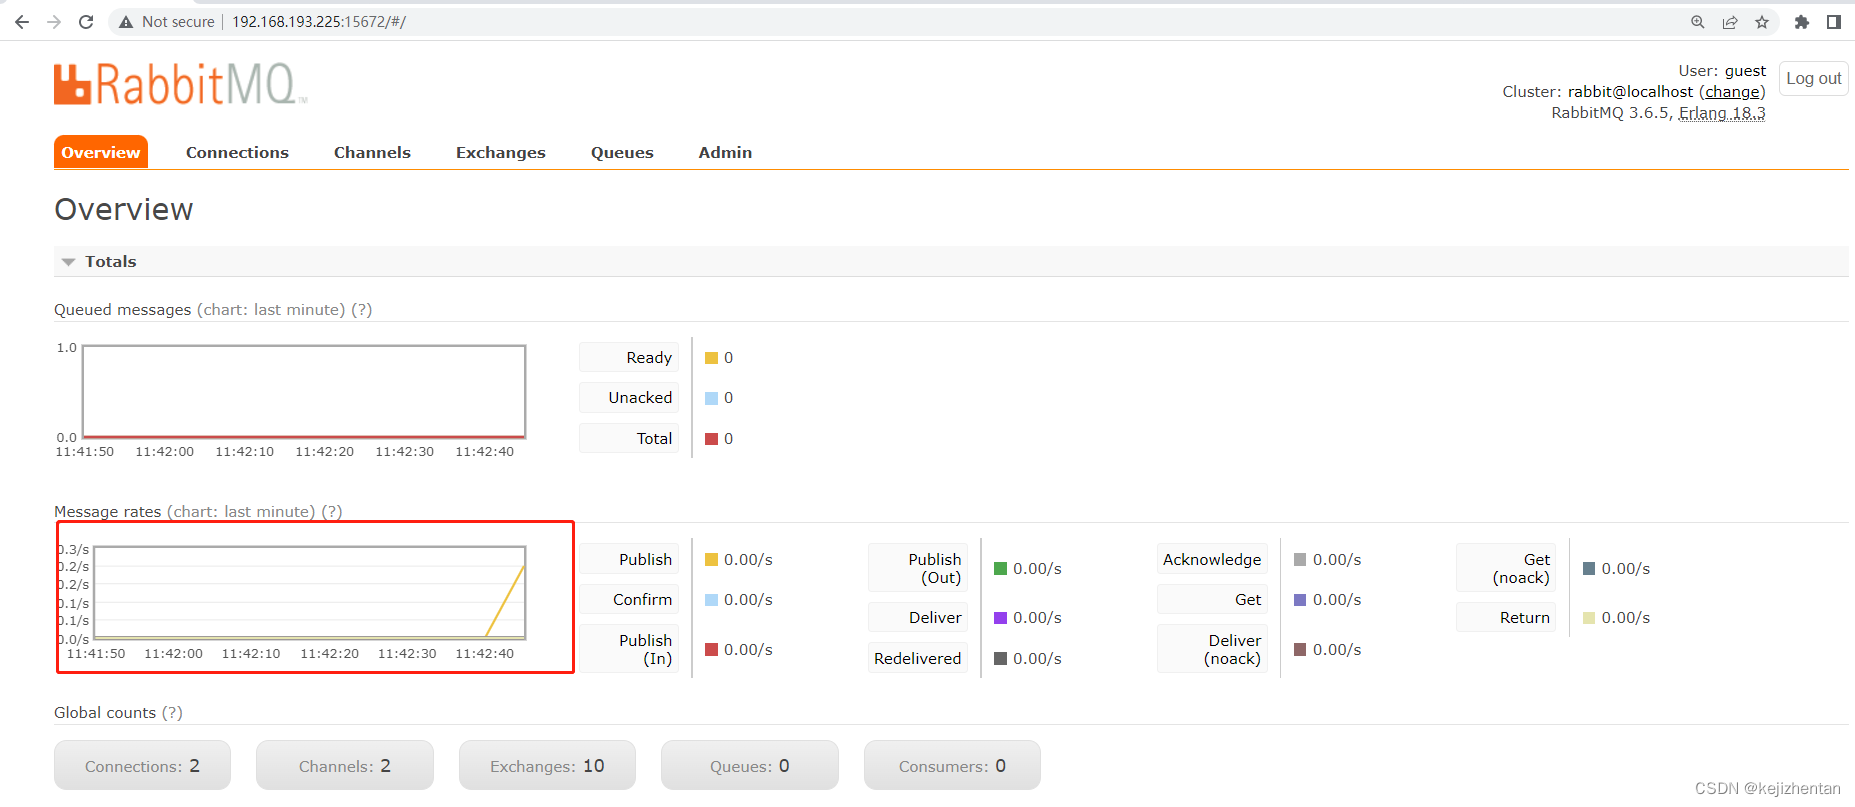Click the light blue Confirm rate swatch
1855x807 pixels.
(712, 600)
